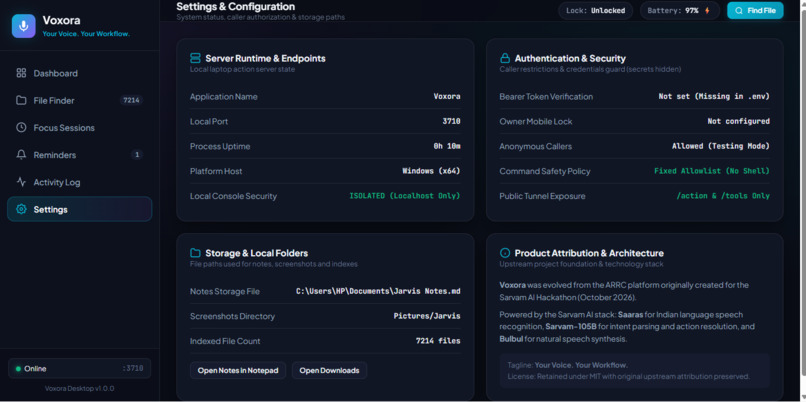This screenshot has width=806, height=402.
Task: Click the info icon beside Product Attribution
Action: [505, 253]
